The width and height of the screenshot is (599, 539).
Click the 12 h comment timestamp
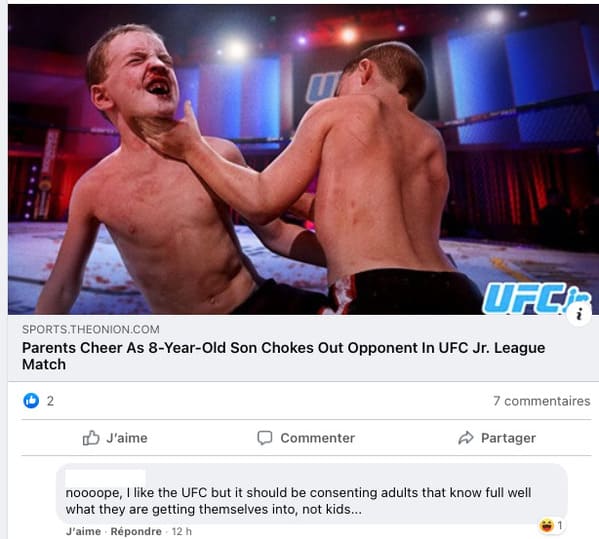[x=181, y=531]
